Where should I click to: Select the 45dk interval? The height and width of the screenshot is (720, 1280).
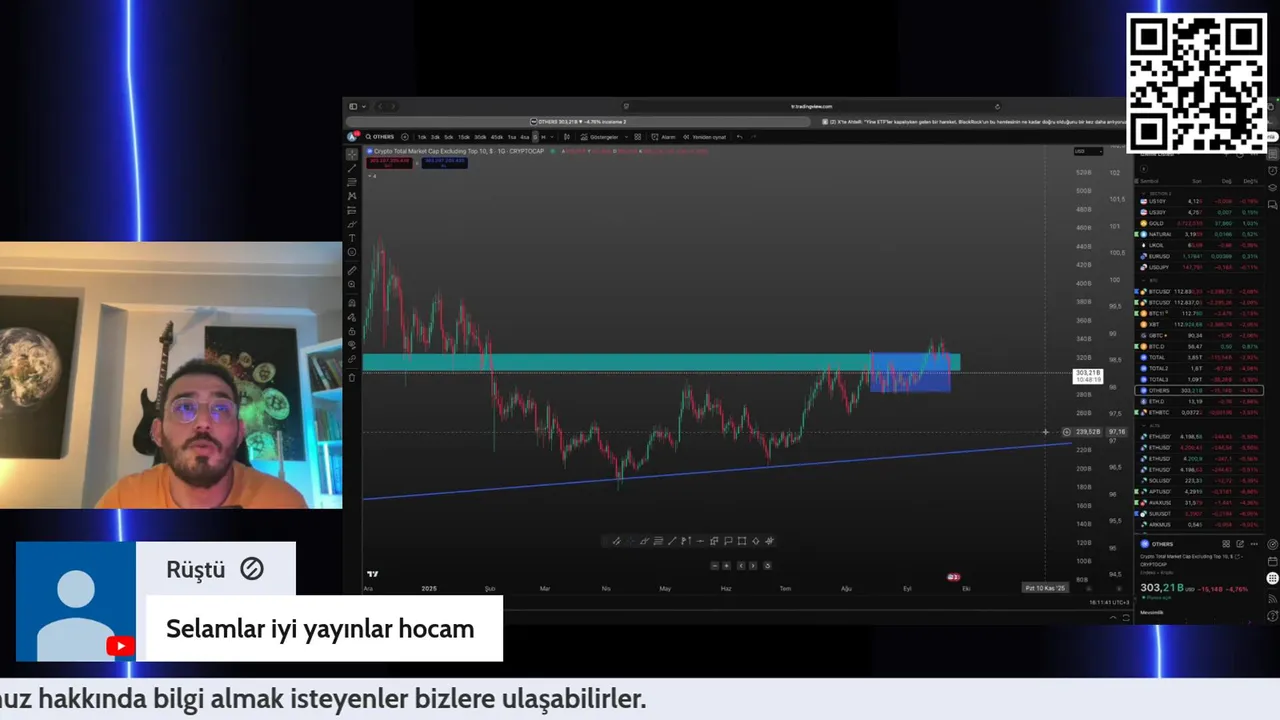tap(497, 137)
